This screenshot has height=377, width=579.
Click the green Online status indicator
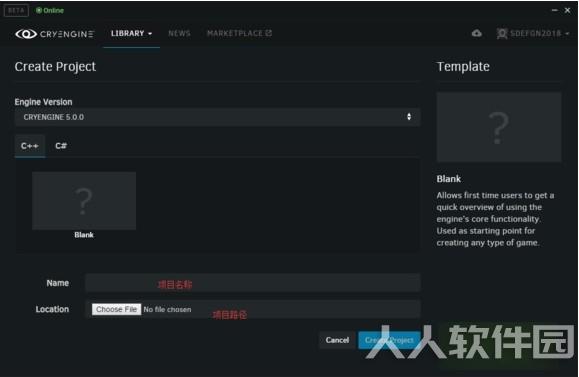[x=50, y=10]
